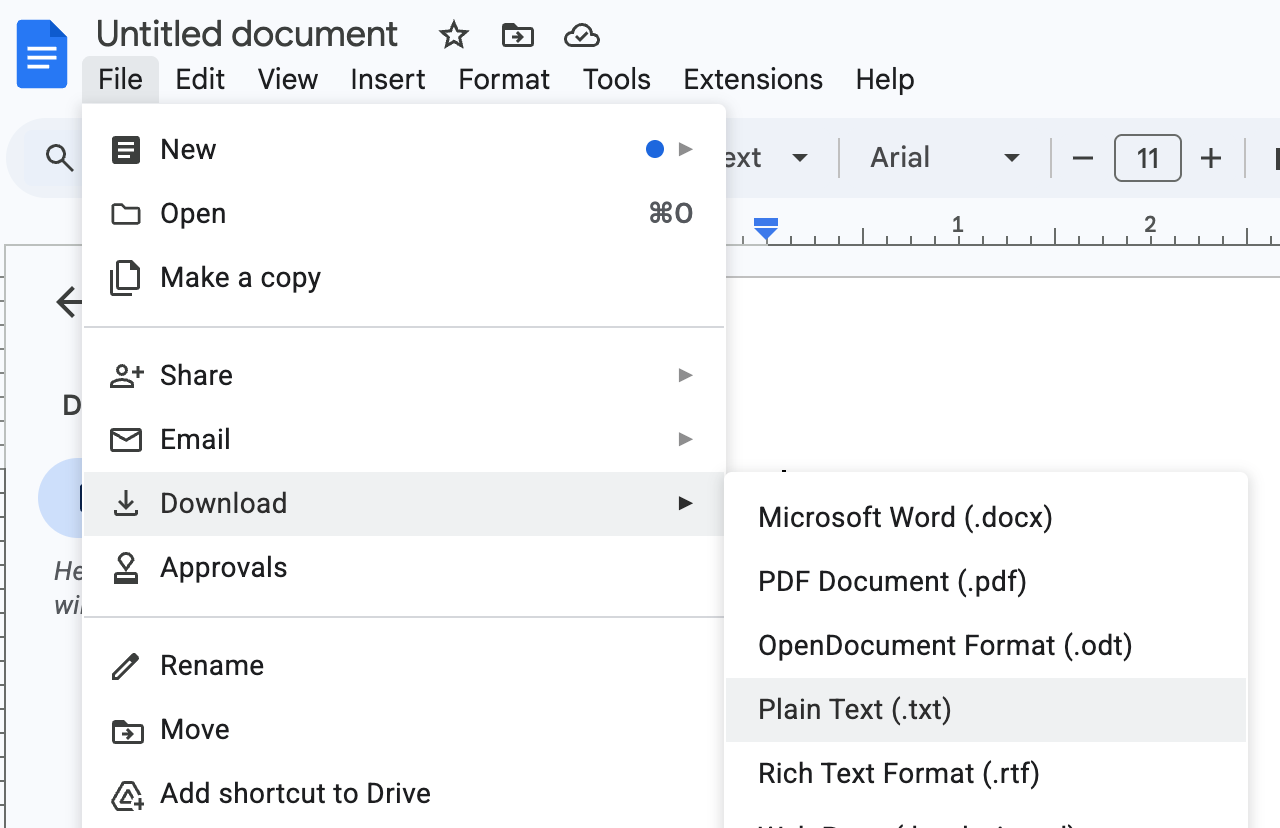Star the Untitled document
Screen dimensions: 1280x828
click(x=454, y=36)
